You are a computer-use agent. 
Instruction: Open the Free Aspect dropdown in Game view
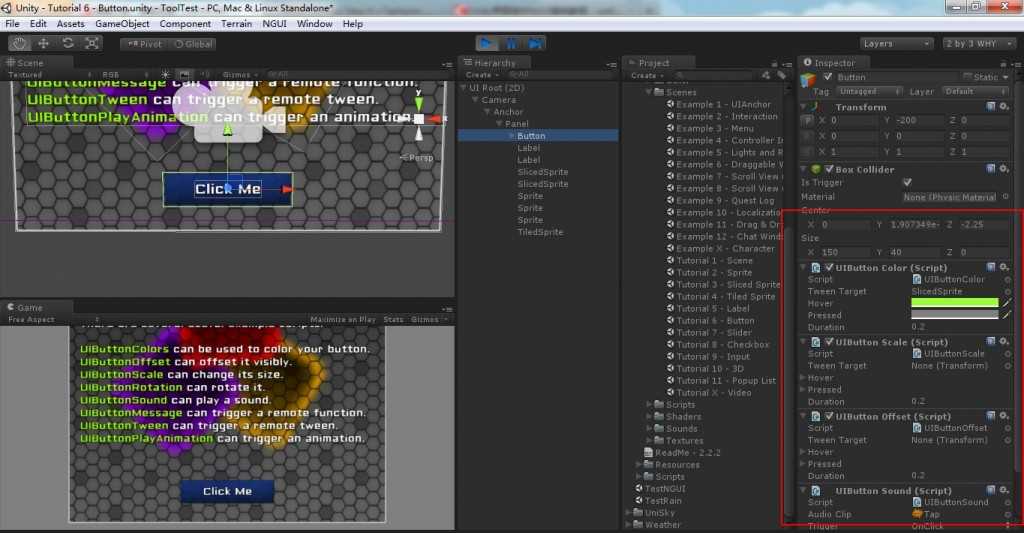point(52,319)
